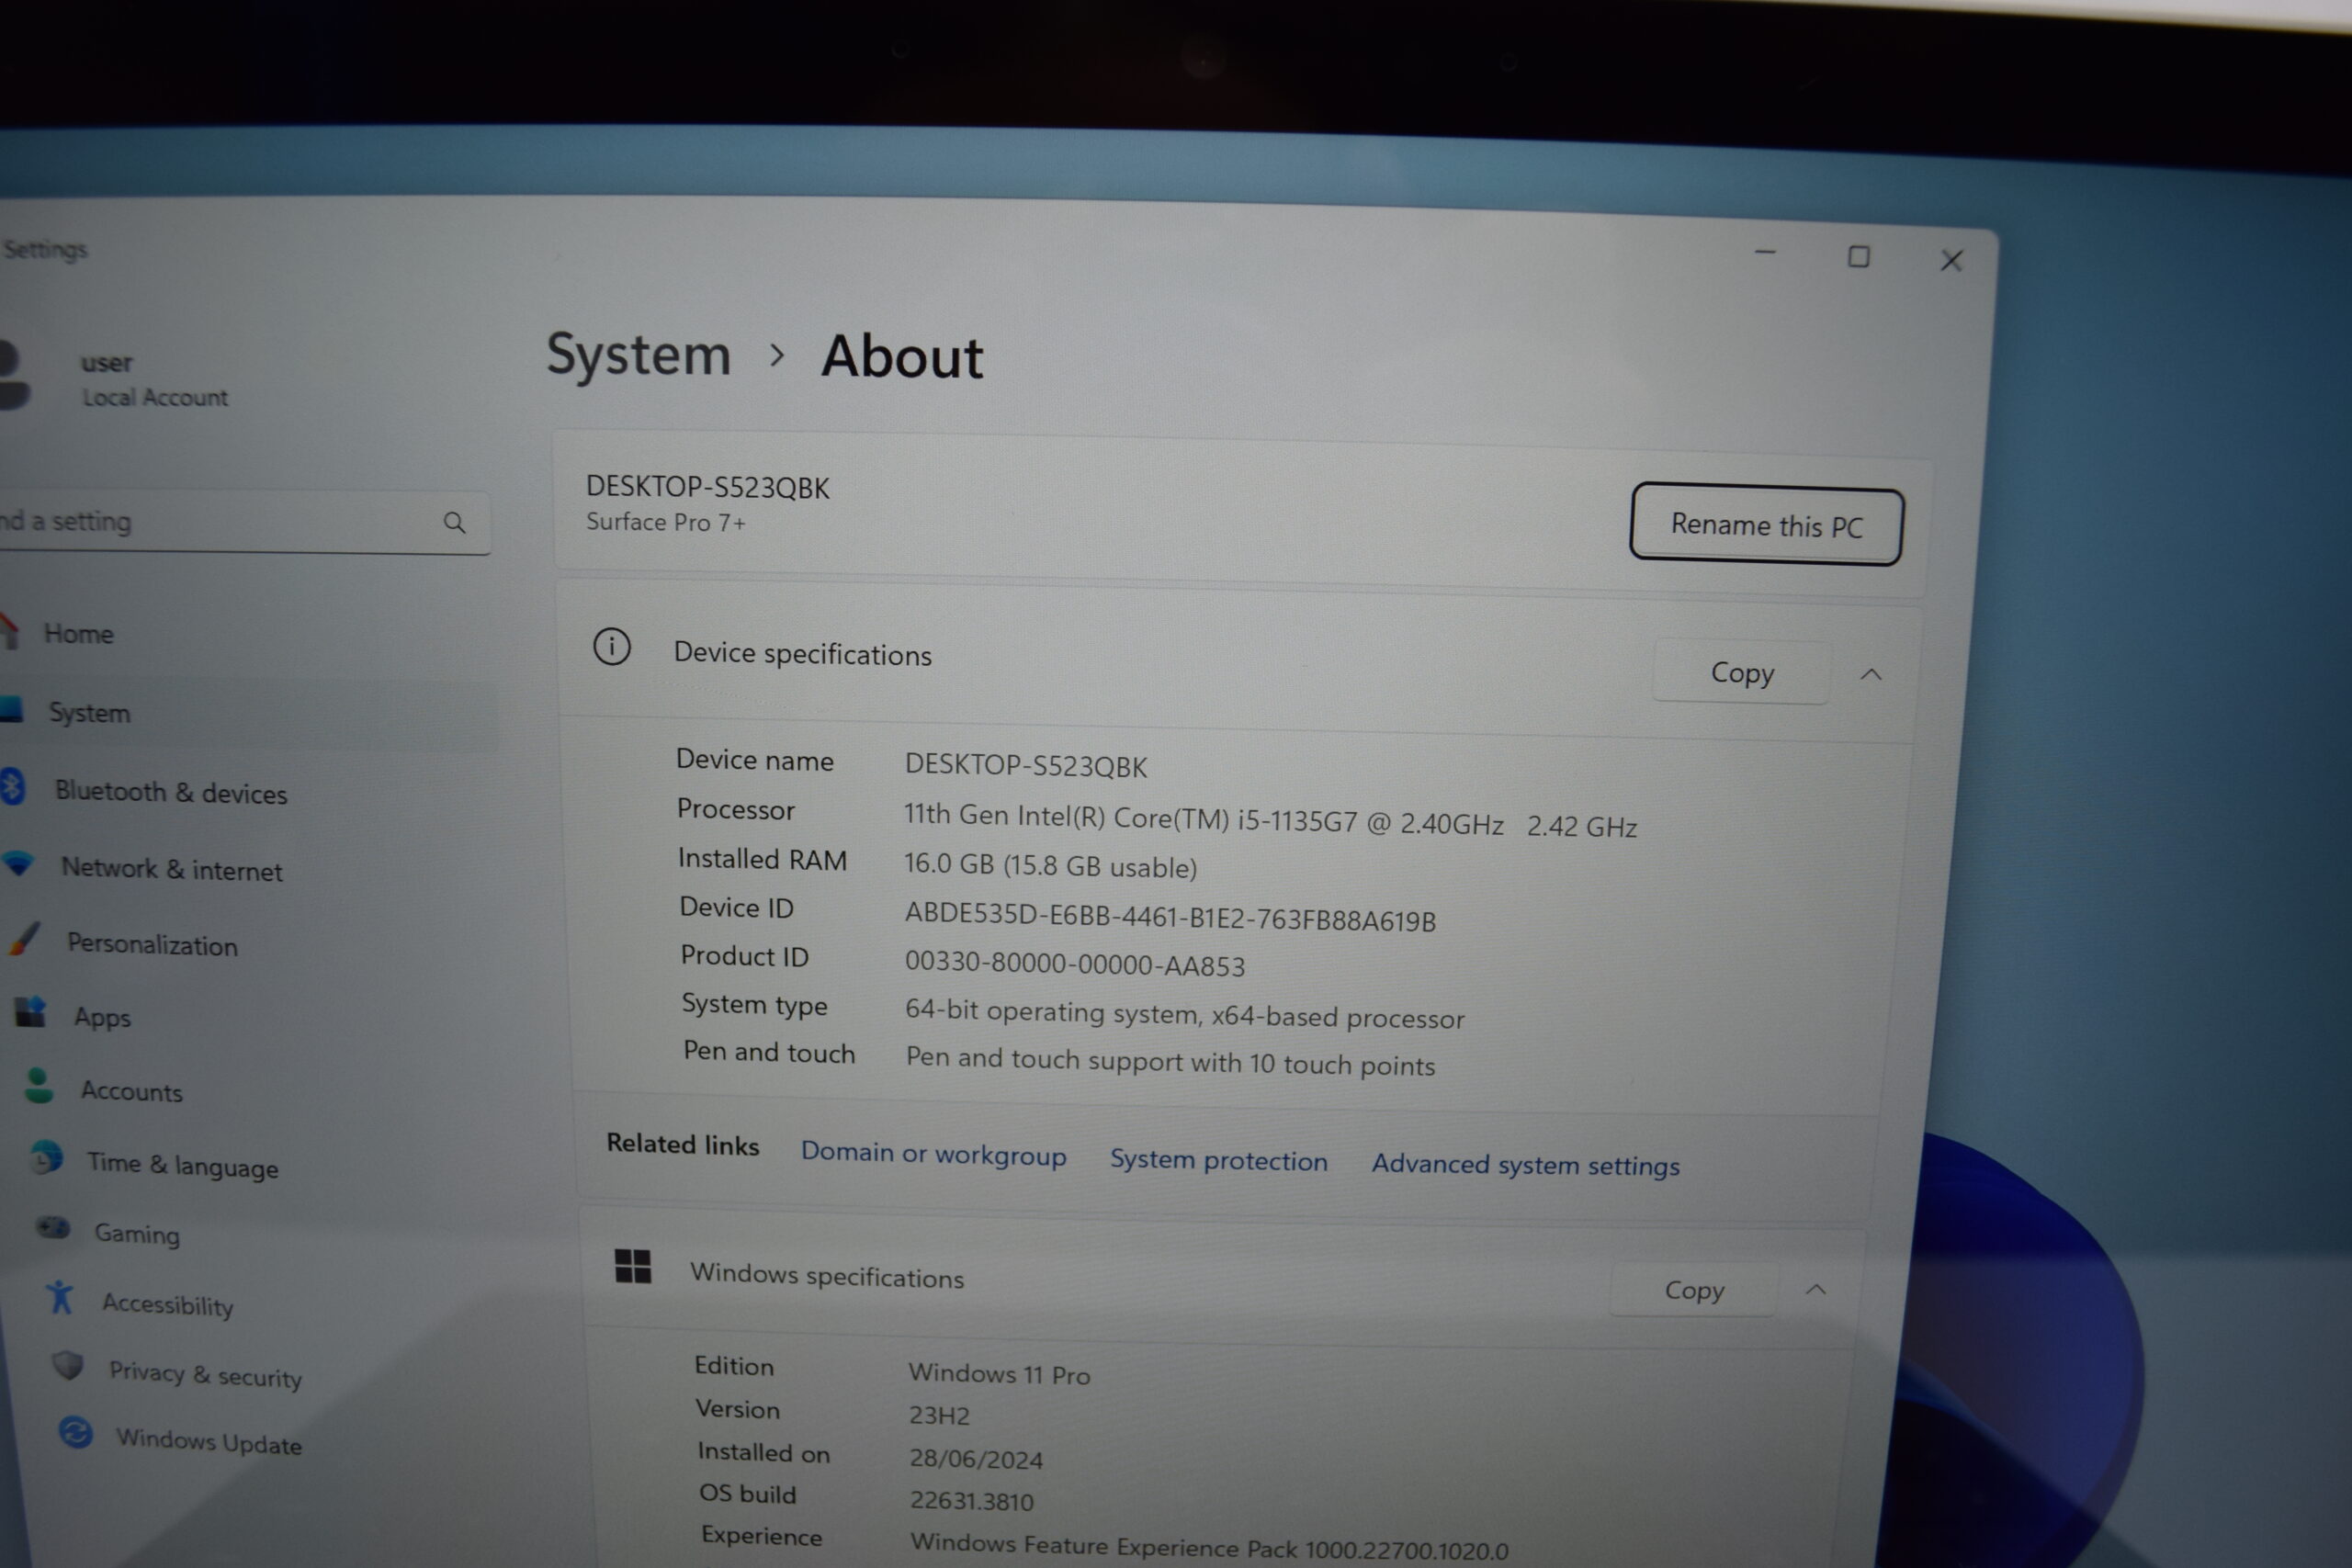
Task: Click the Privacy & security shield icon
Action: tap(68, 1365)
